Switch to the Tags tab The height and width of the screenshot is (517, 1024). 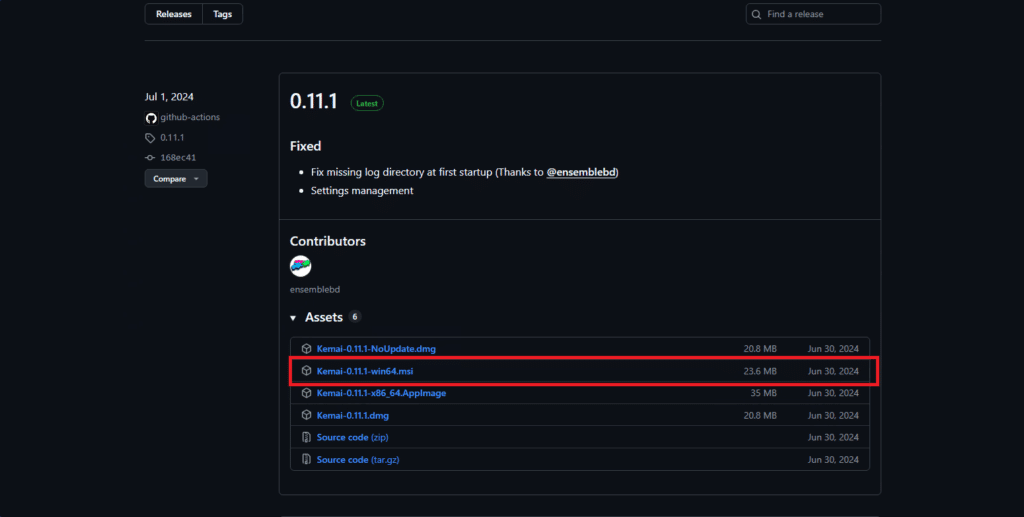point(222,14)
